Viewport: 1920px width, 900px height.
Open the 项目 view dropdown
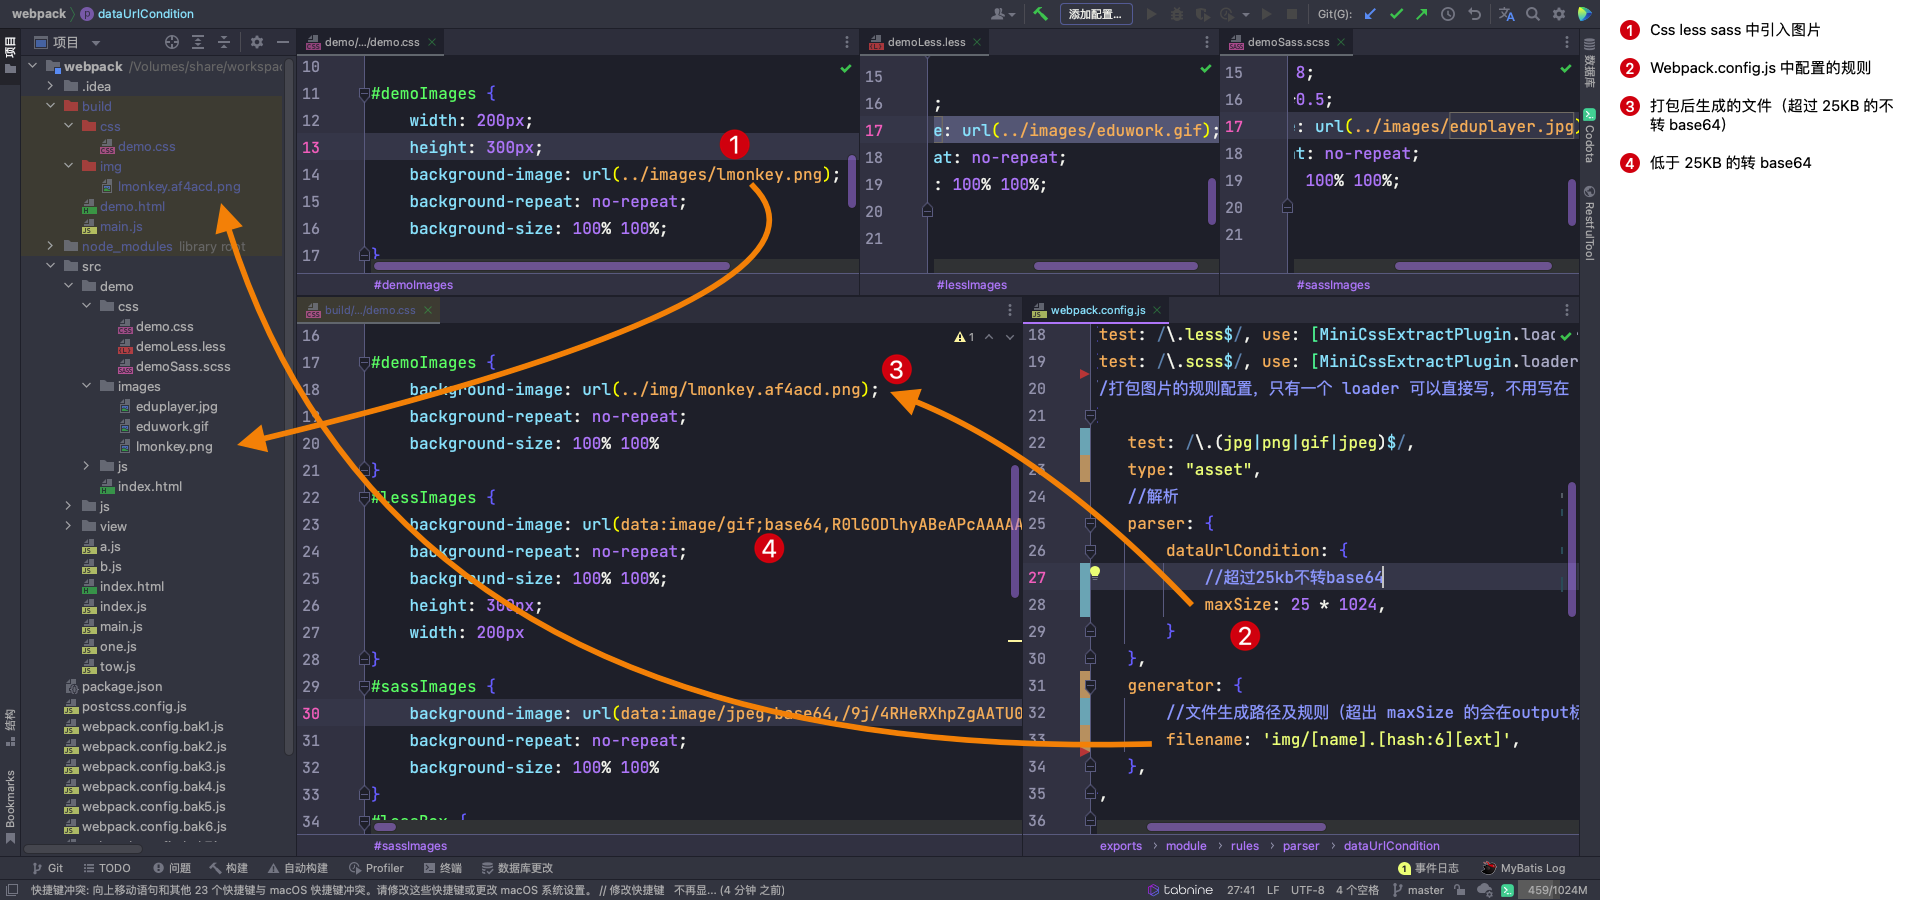pyautogui.click(x=96, y=43)
